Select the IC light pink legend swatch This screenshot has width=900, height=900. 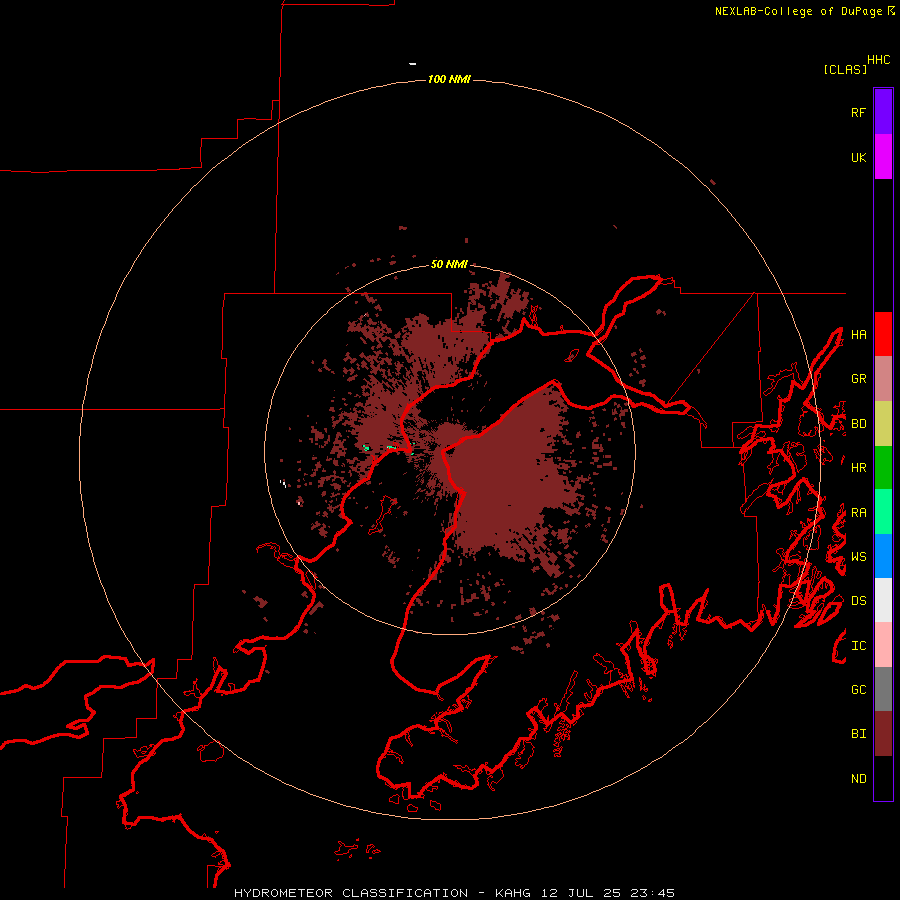coord(883,645)
